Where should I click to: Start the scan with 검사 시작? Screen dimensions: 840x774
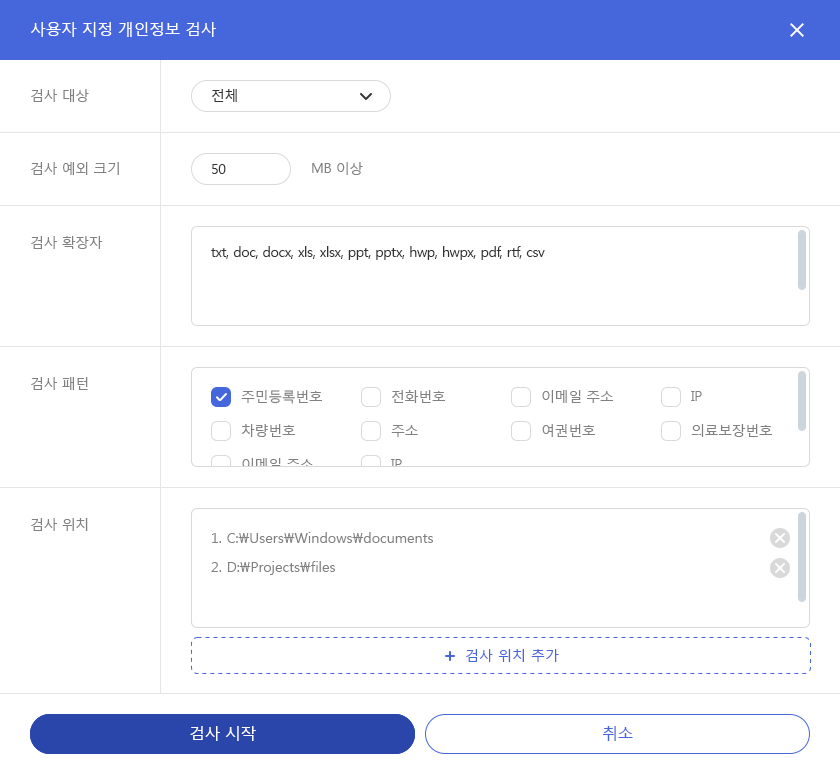click(222, 733)
